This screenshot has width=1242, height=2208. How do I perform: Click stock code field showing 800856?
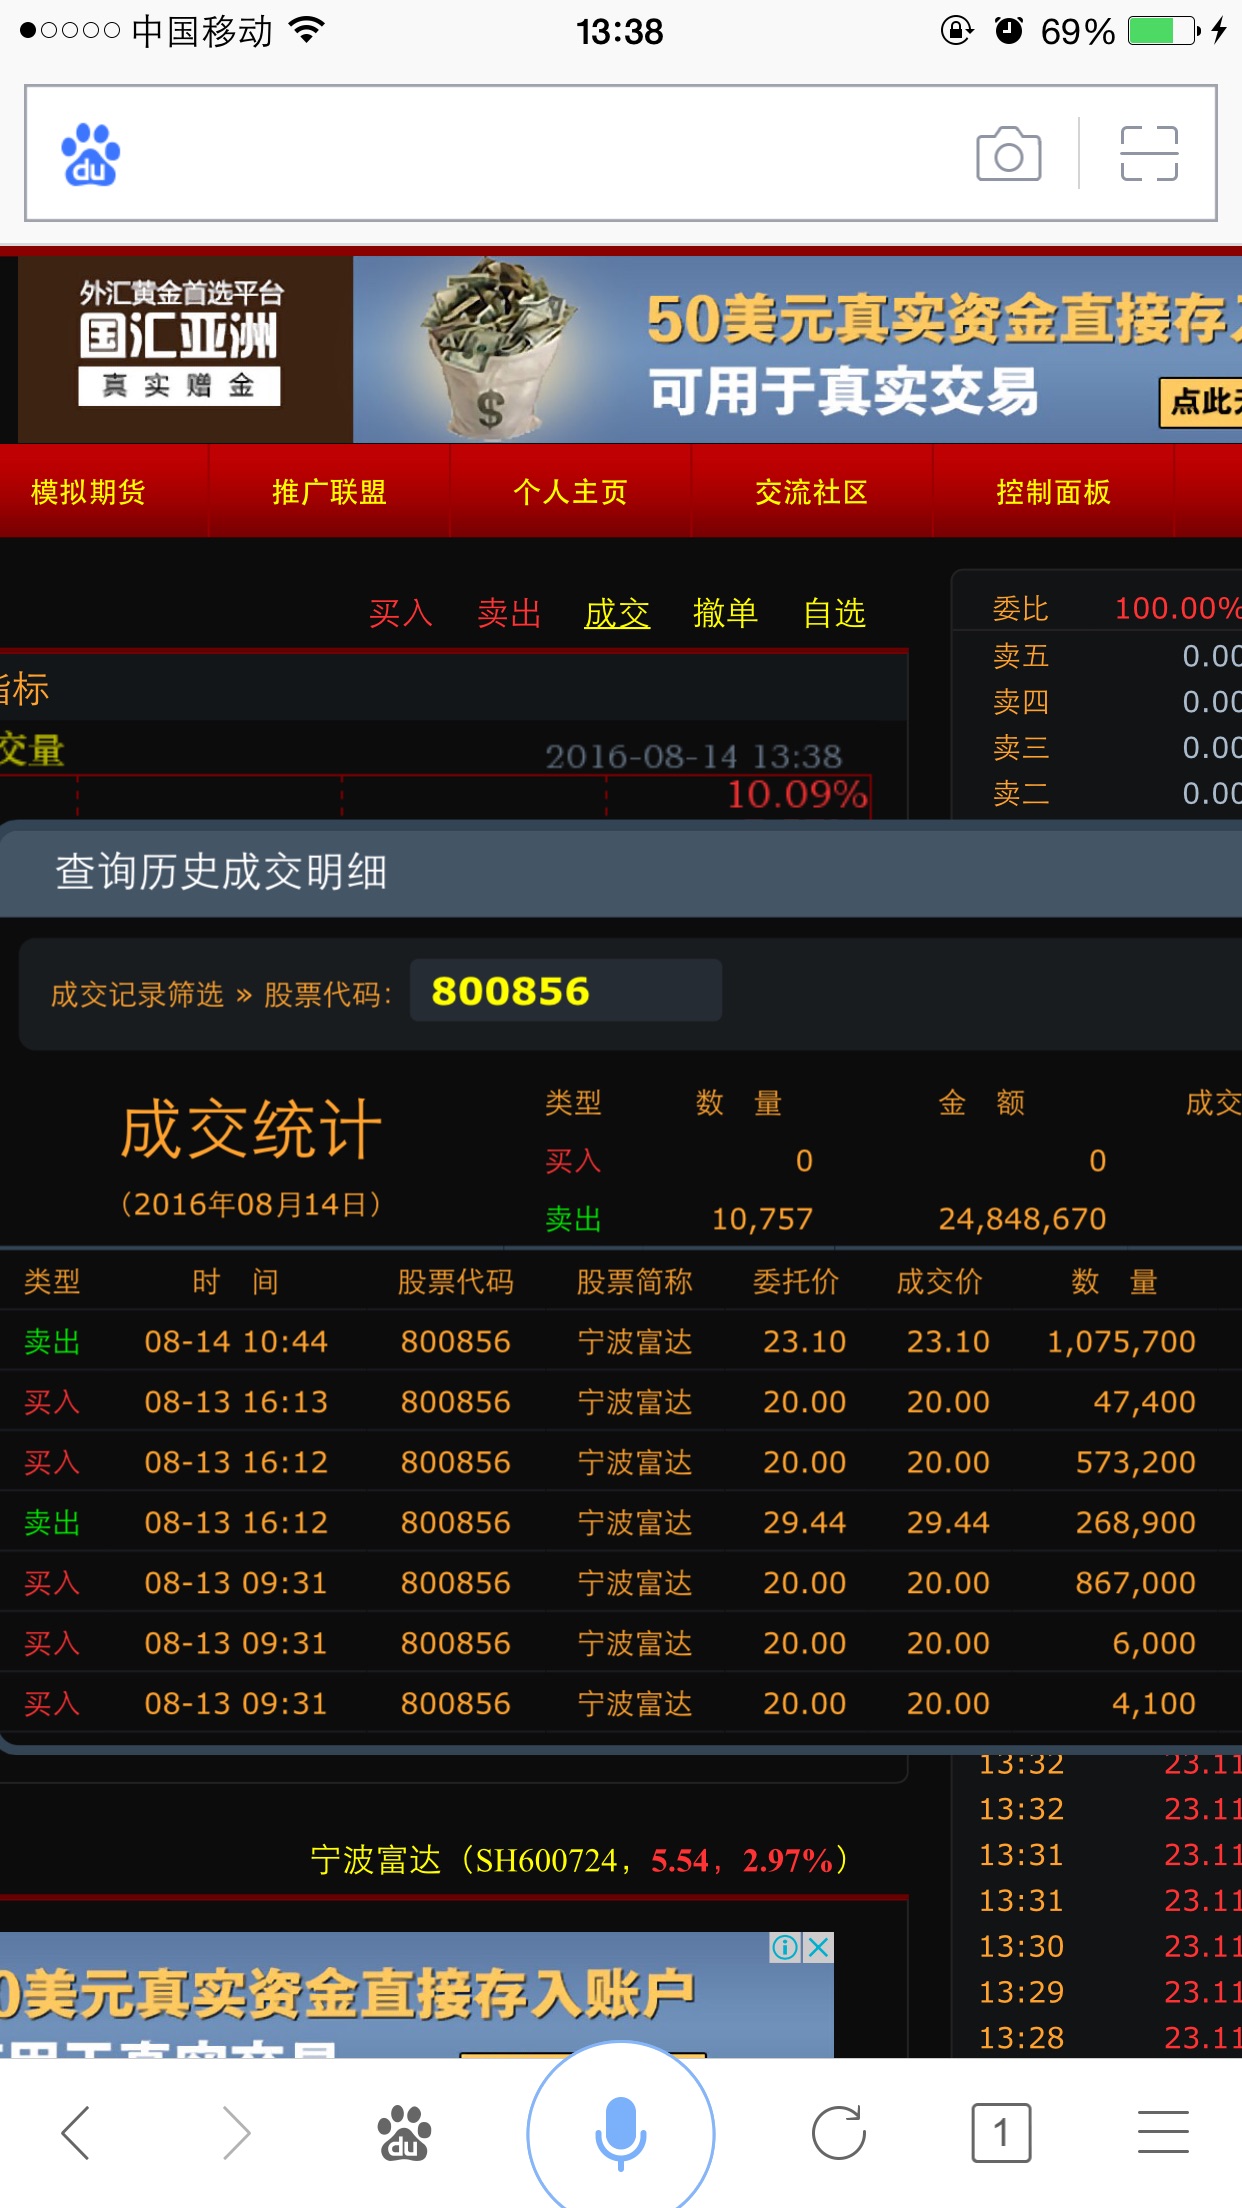565,991
